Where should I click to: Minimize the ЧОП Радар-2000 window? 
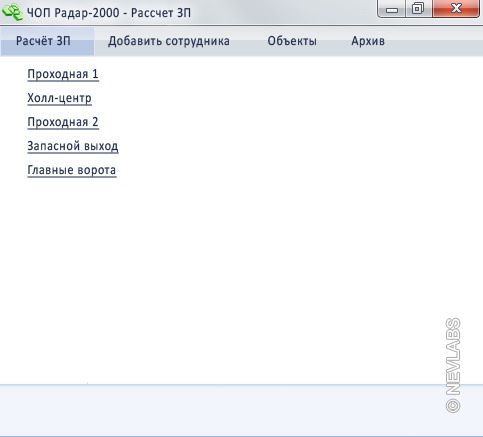point(392,8)
